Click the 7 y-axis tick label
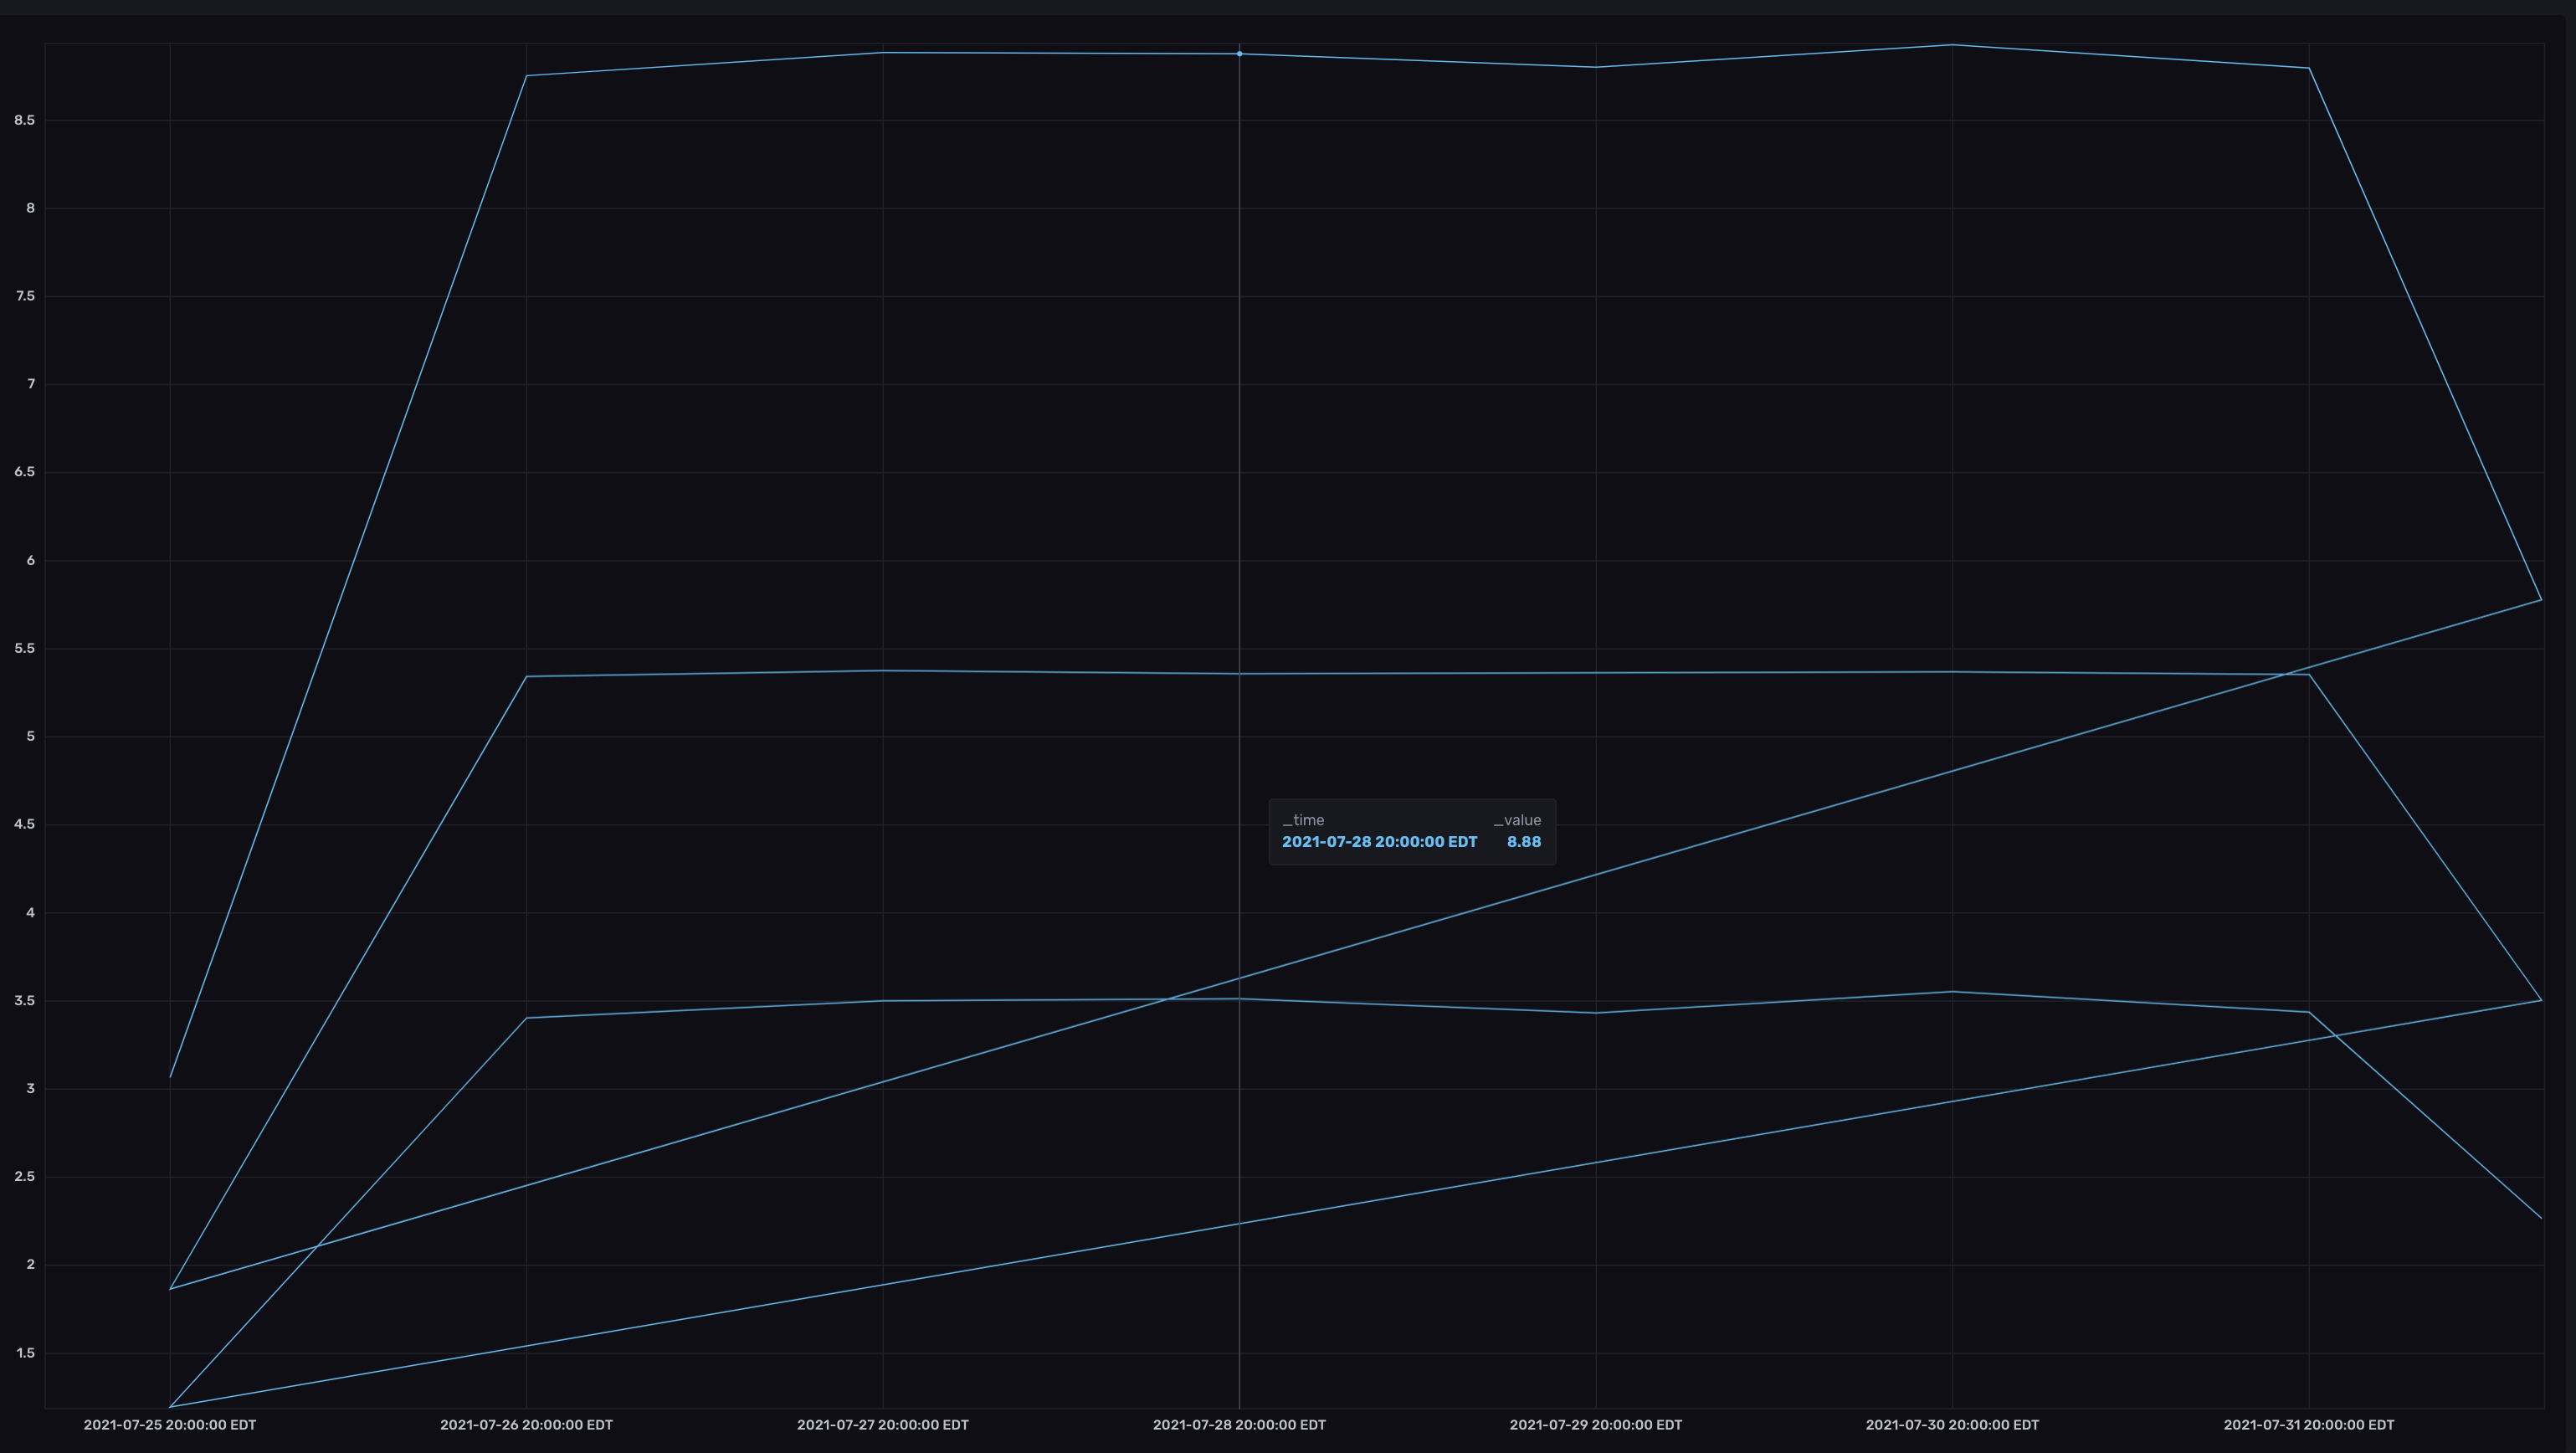The width and height of the screenshot is (2576, 1453). [x=31, y=384]
